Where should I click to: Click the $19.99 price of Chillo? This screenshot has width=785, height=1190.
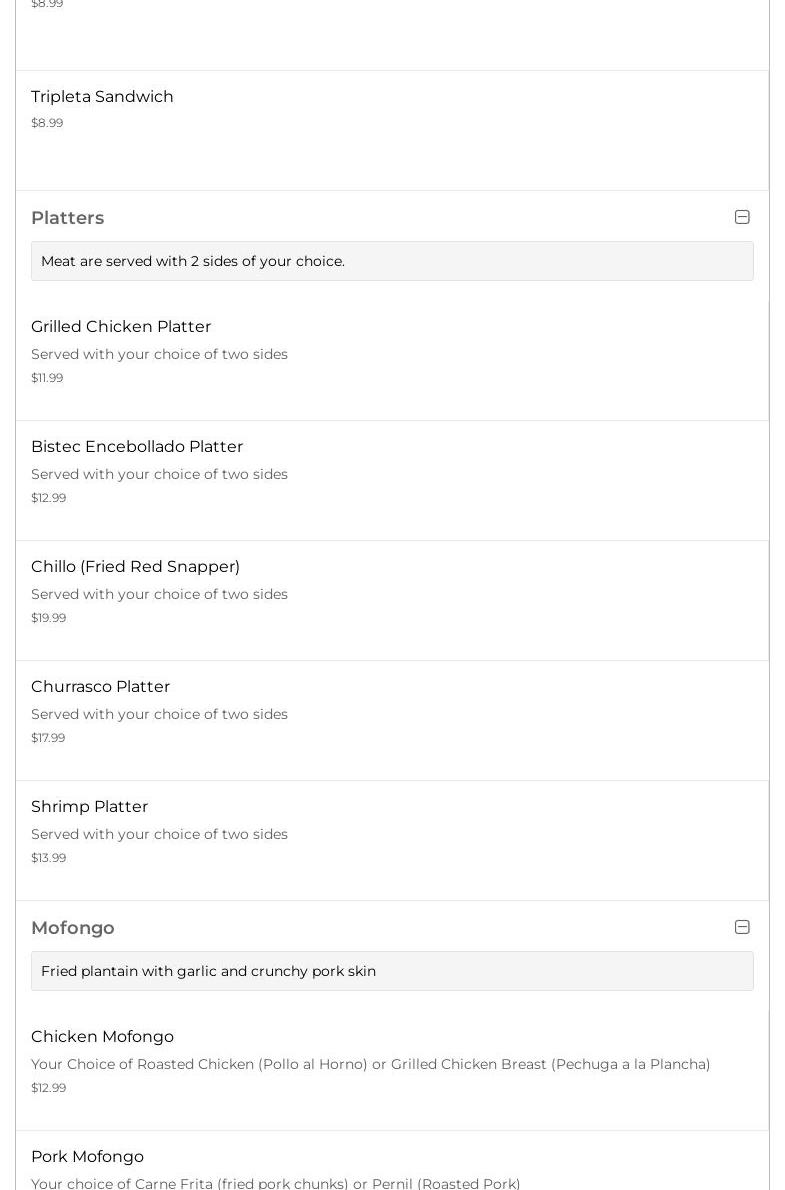tap(48, 618)
